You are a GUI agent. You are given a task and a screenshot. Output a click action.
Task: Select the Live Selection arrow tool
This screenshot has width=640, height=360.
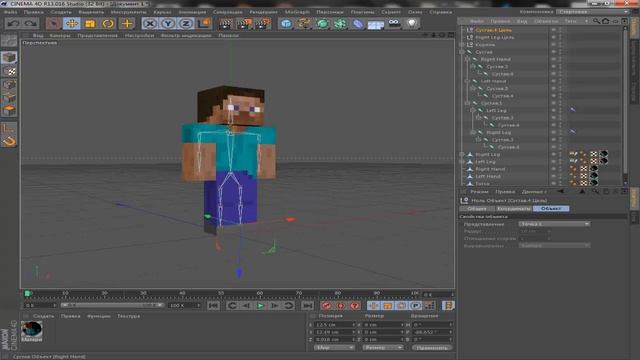point(53,24)
